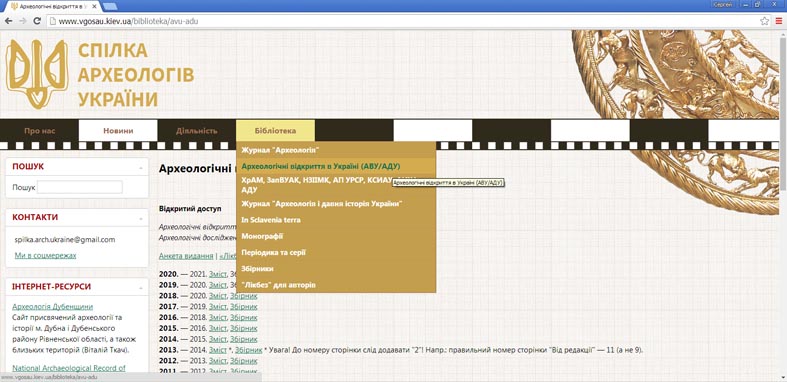Collapse the ІНТЕРНЕТ-РЕСУРСИ panel arrow
Image resolution: width=787 pixels, height=382 pixels.
coord(141,288)
